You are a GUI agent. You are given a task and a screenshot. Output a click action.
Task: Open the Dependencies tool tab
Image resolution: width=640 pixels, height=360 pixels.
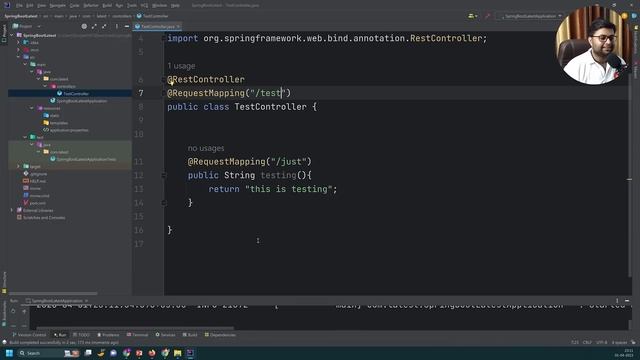(x=220, y=335)
